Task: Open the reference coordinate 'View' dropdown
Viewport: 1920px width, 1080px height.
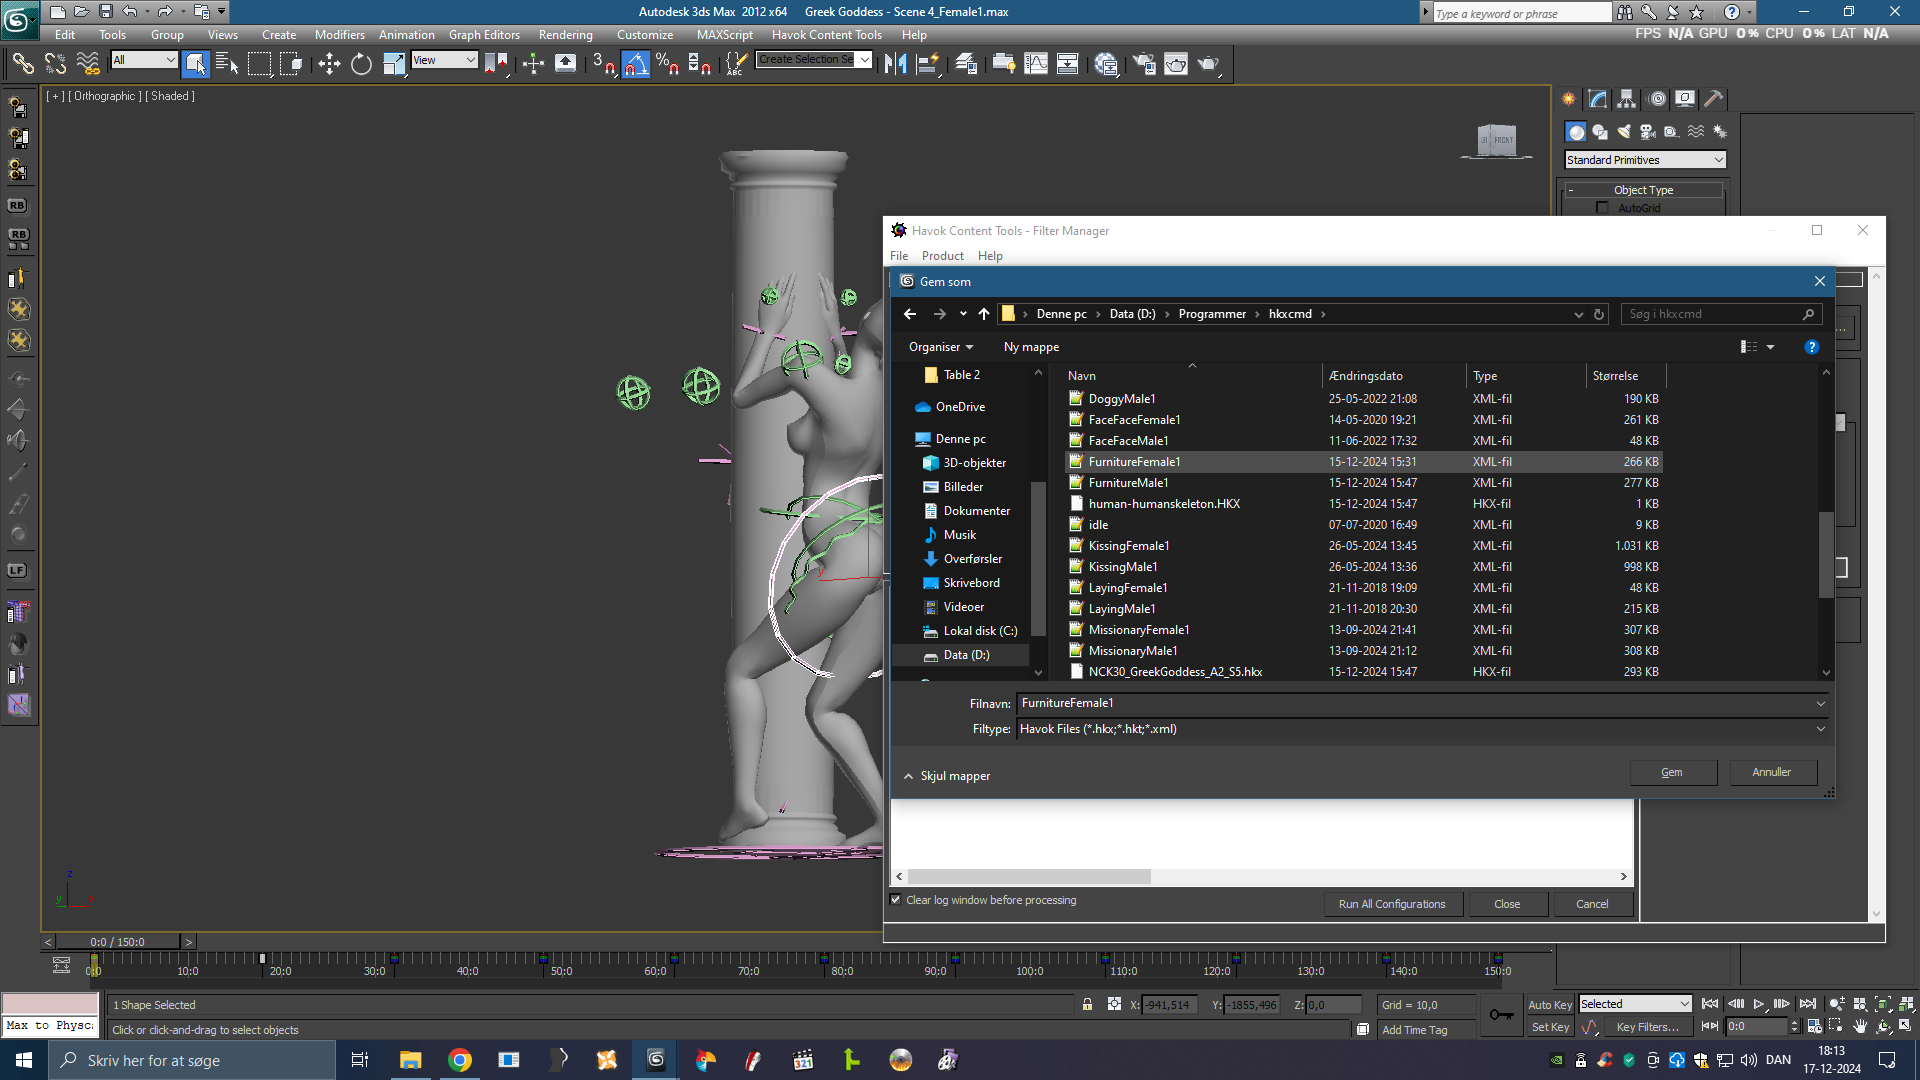Action: (x=444, y=60)
